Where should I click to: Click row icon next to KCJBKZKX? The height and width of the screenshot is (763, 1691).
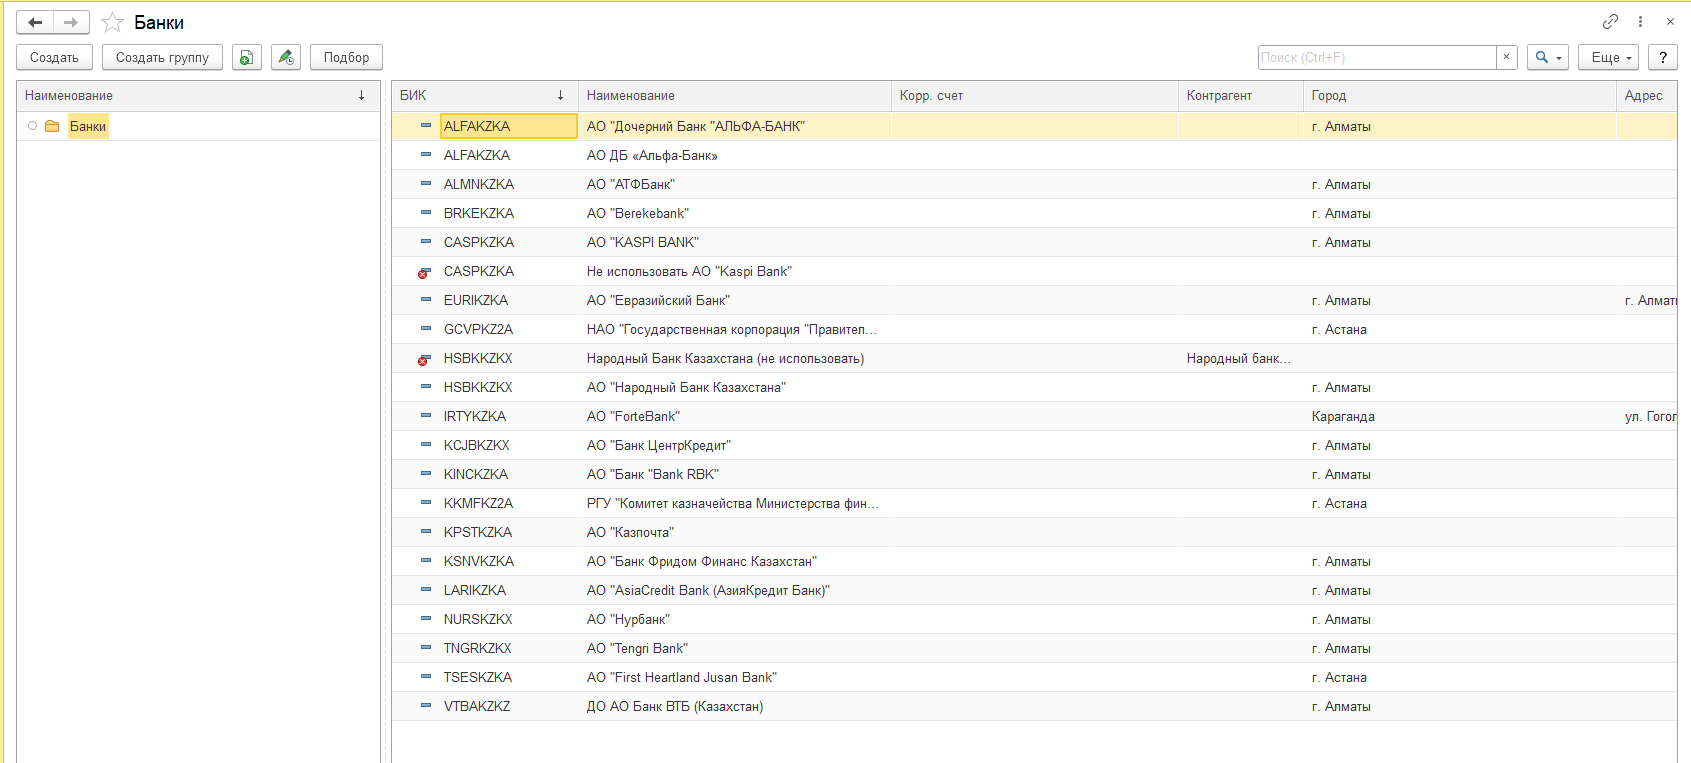click(426, 445)
